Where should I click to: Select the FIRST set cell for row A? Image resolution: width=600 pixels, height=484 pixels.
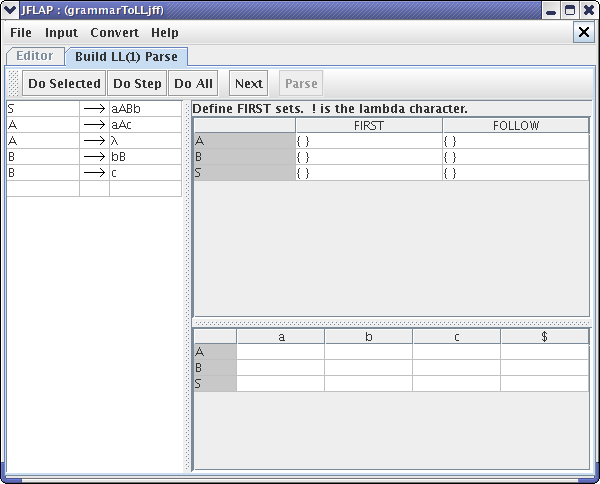pyautogui.click(x=369, y=141)
